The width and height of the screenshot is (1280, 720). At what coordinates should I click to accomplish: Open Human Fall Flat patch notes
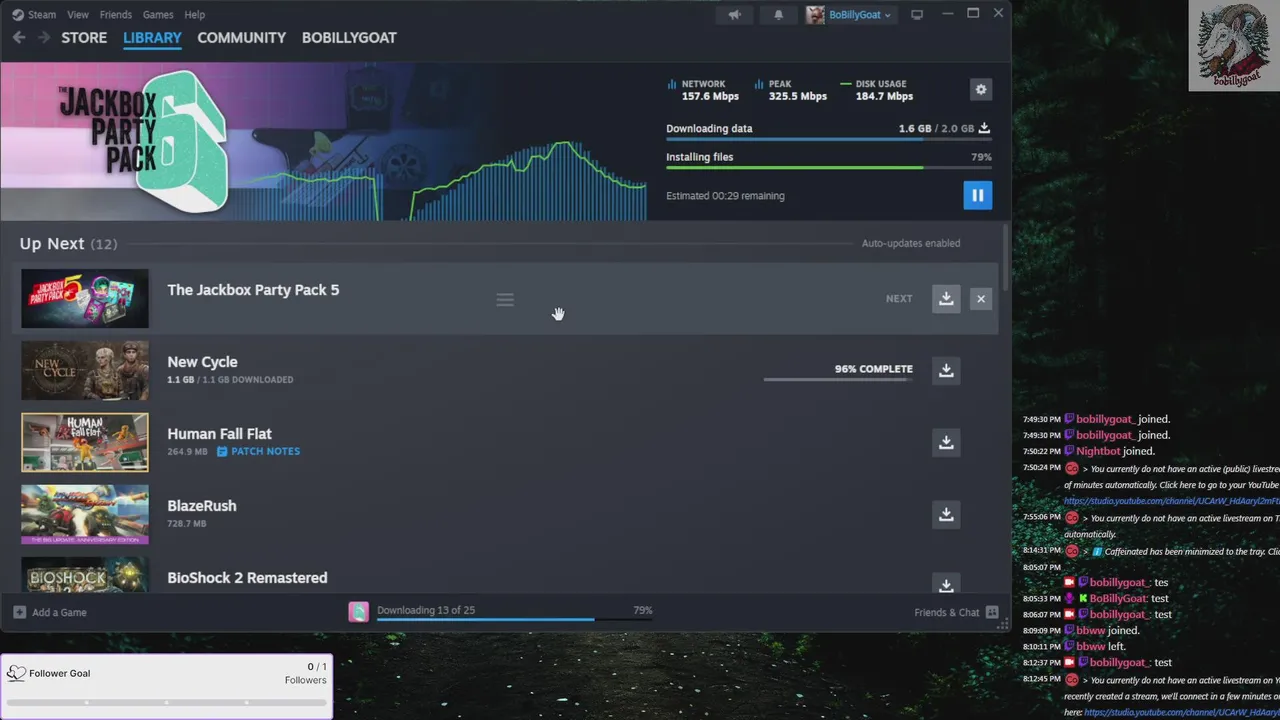point(258,451)
